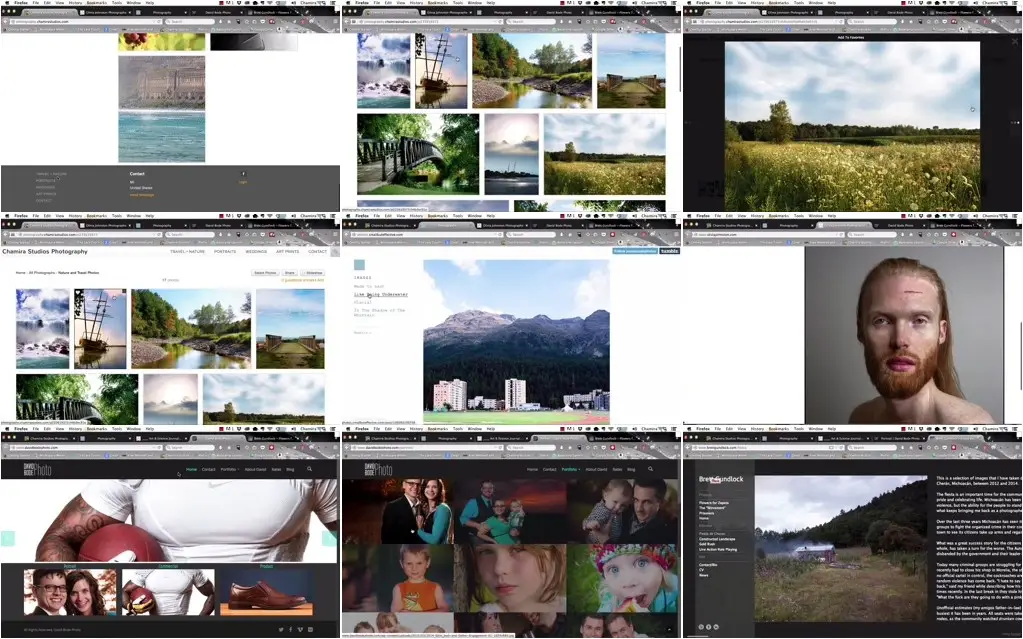1023x639 pixels.
Task: Open 'Constructed Landscape' in Brett Gundlock sidebar
Action: point(718,539)
